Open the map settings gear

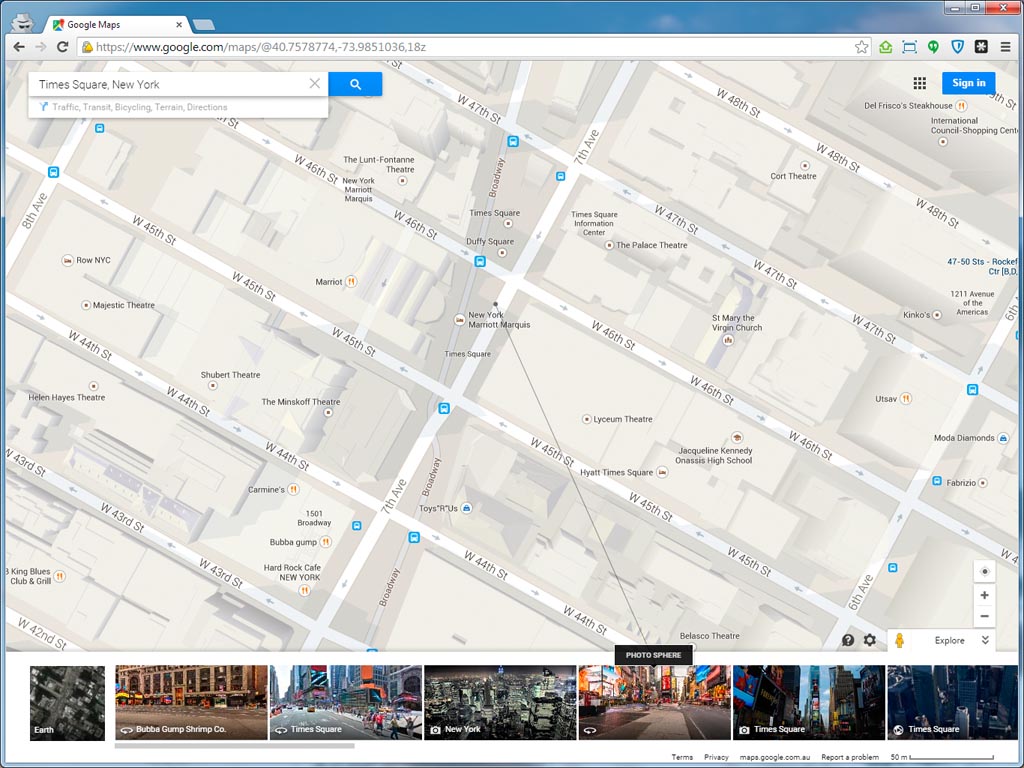coord(869,641)
